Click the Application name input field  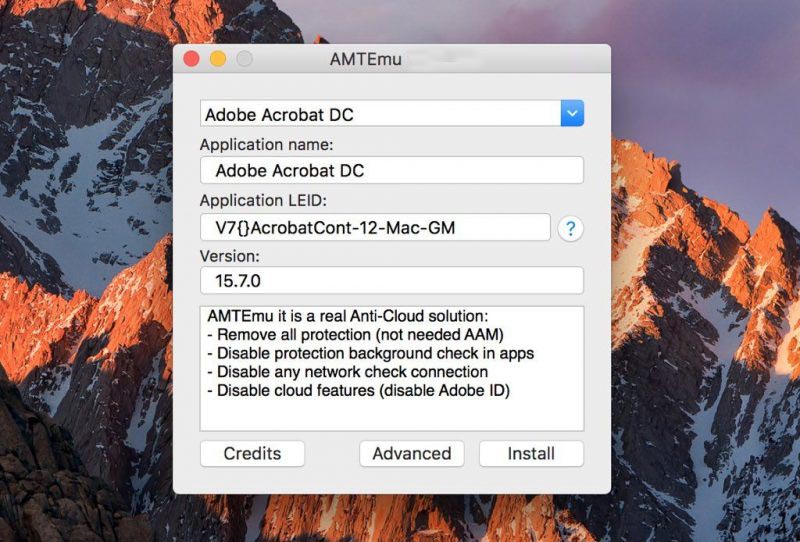coord(391,170)
